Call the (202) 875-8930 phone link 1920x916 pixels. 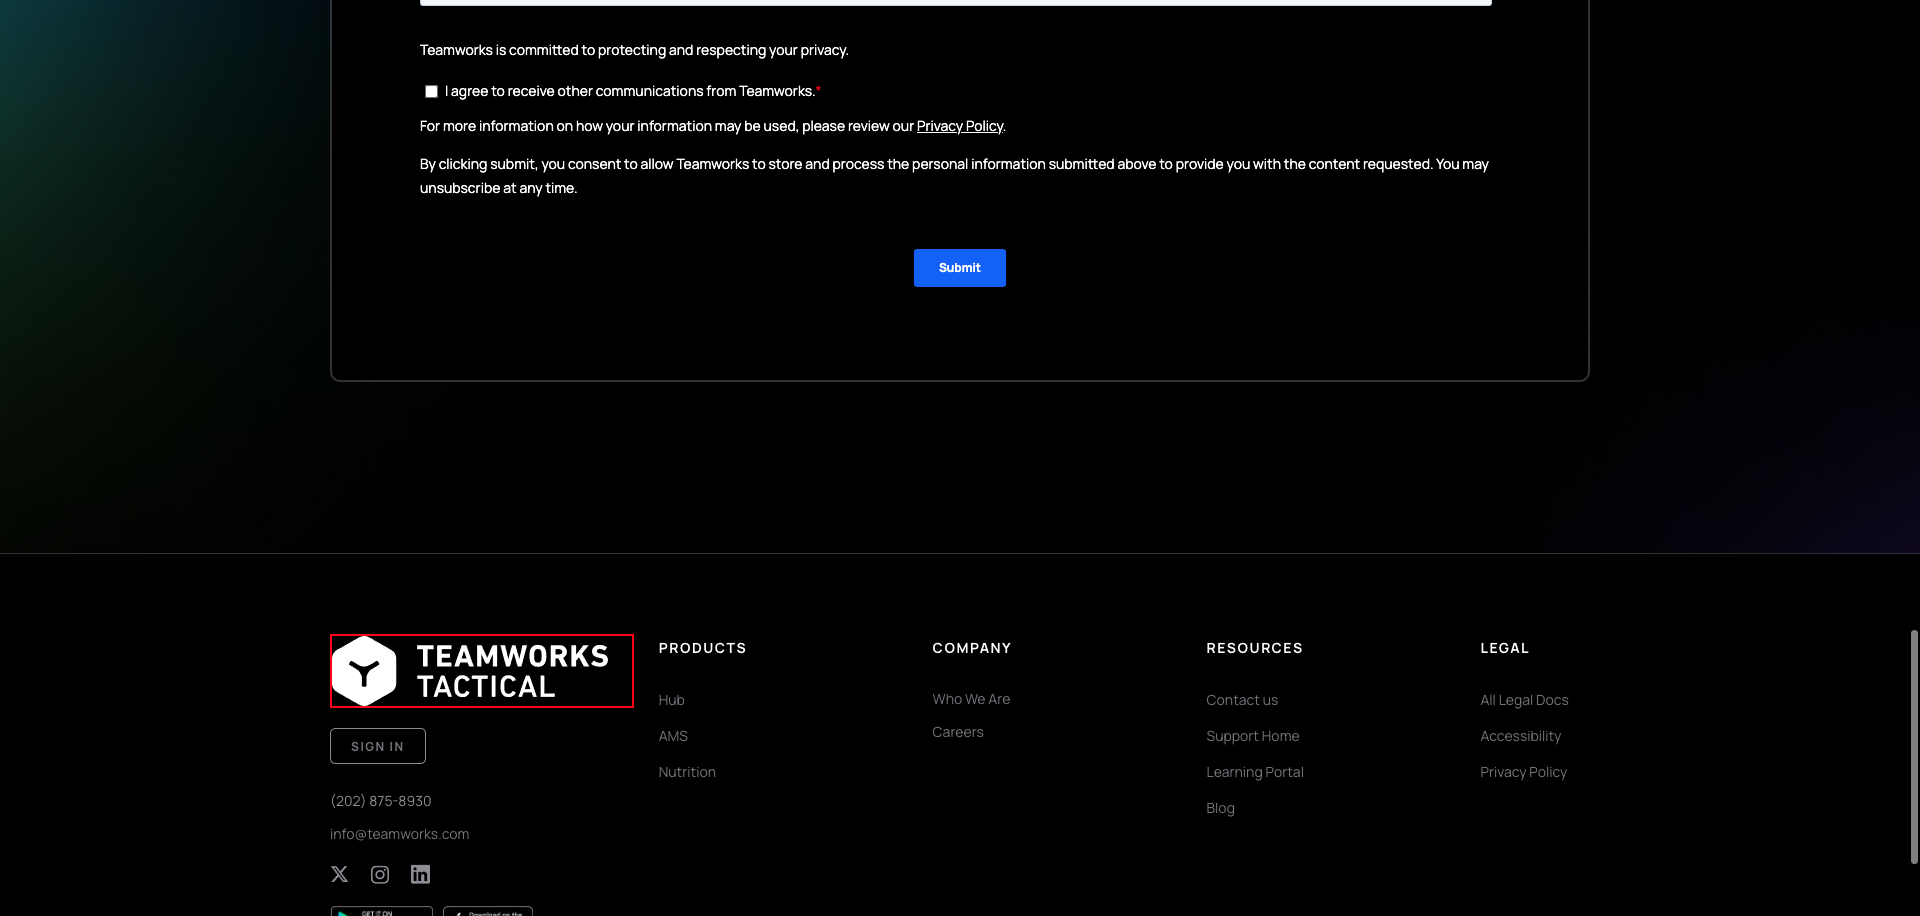pos(381,800)
